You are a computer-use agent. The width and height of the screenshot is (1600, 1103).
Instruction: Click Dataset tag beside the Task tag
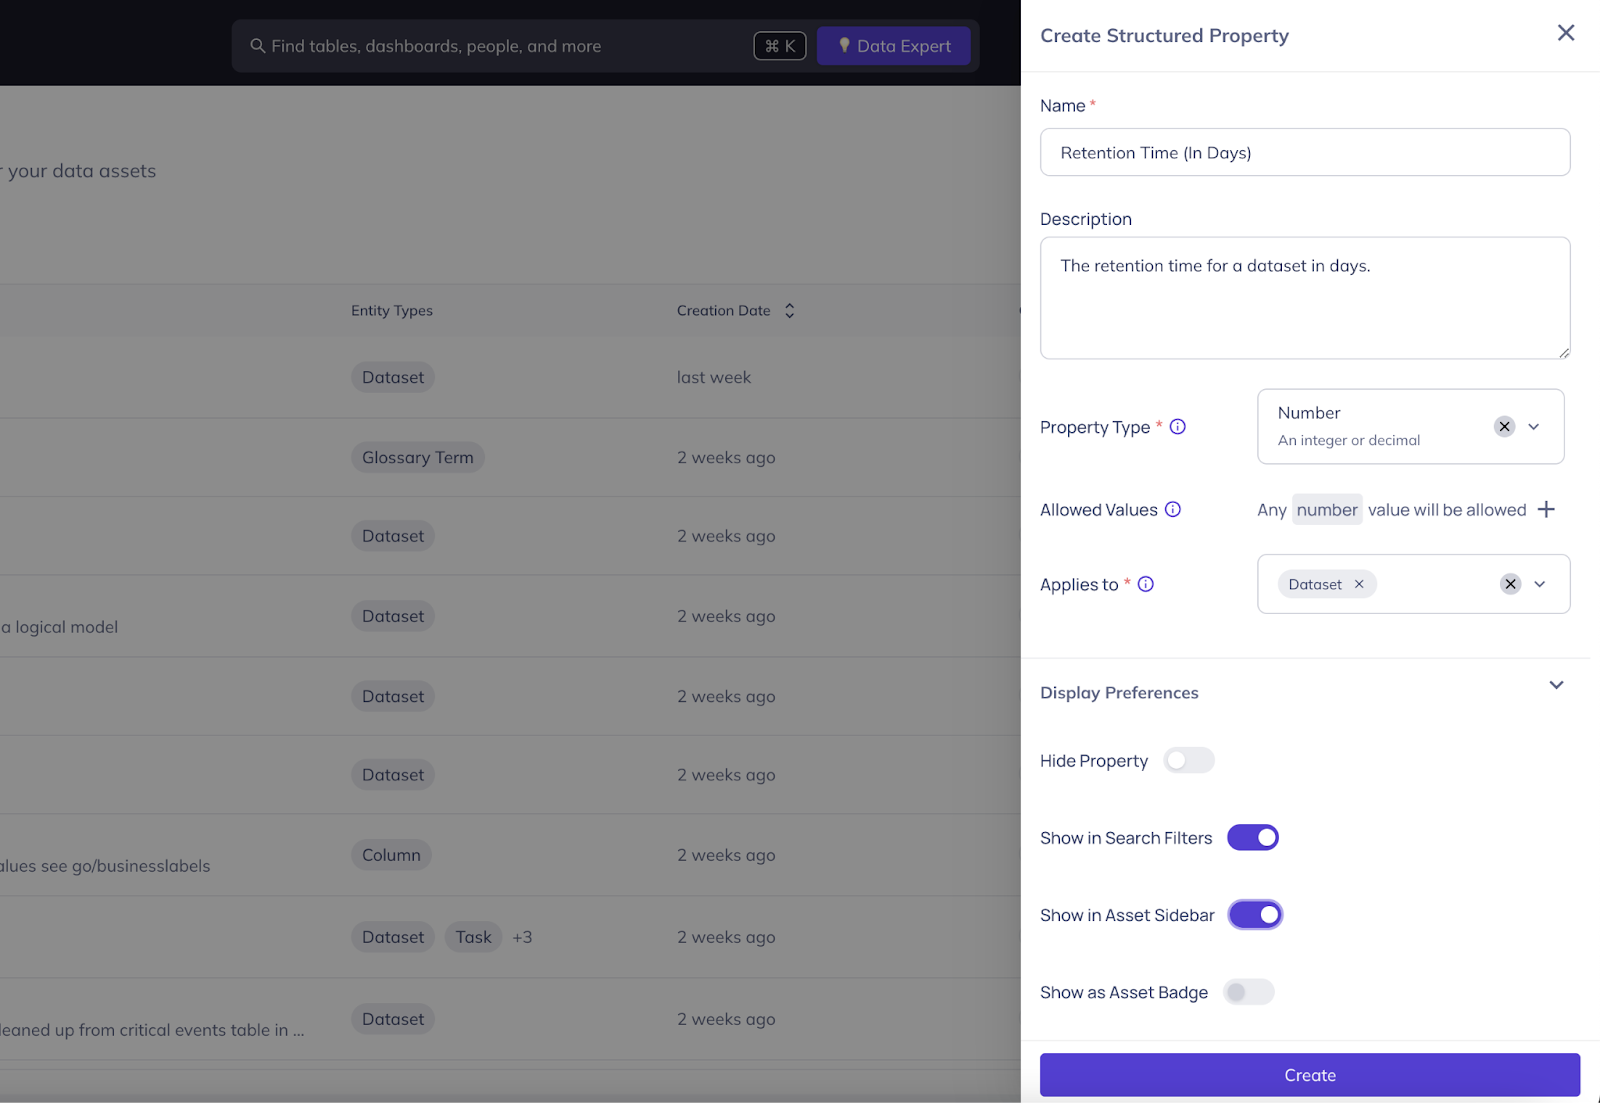pyautogui.click(x=393, y=937)
